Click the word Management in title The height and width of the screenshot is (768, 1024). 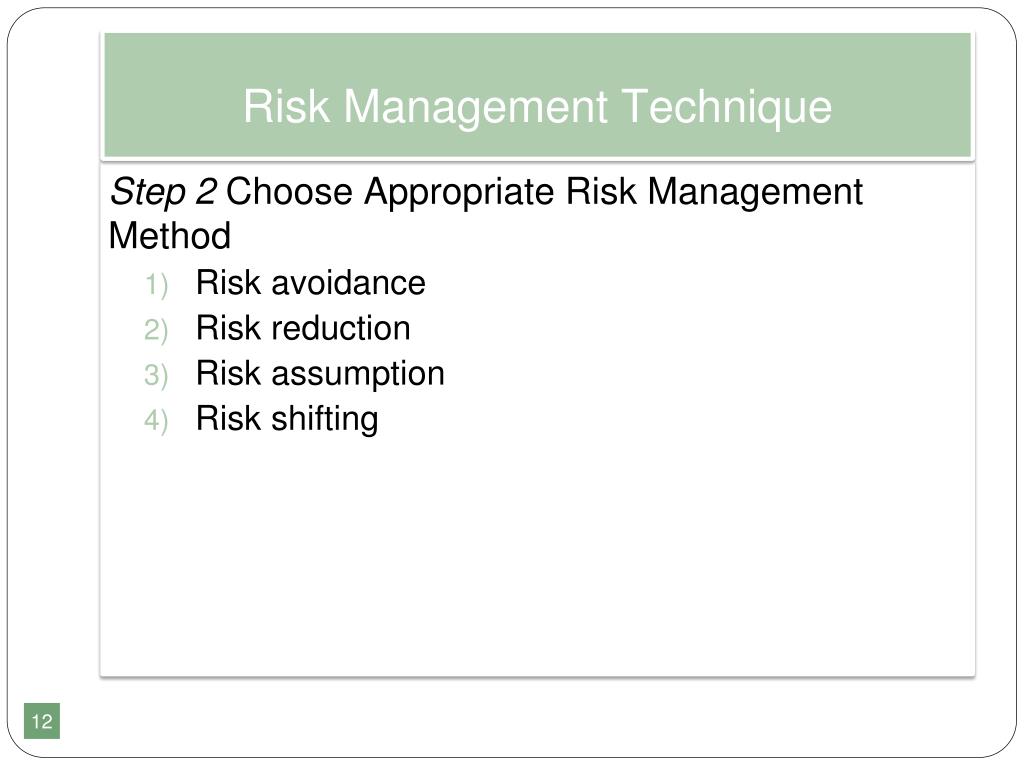(475, 106)
